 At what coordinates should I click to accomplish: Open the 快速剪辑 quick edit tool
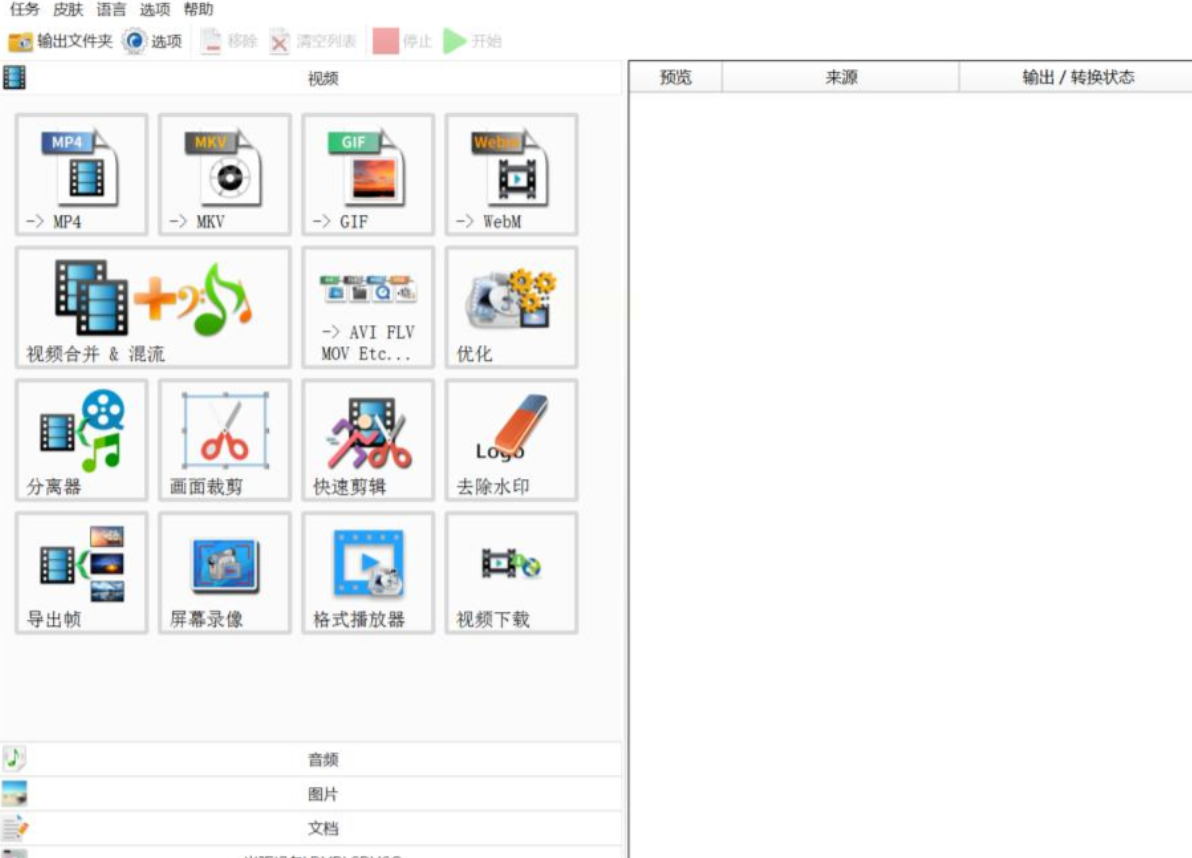click(x=368, y=440)
